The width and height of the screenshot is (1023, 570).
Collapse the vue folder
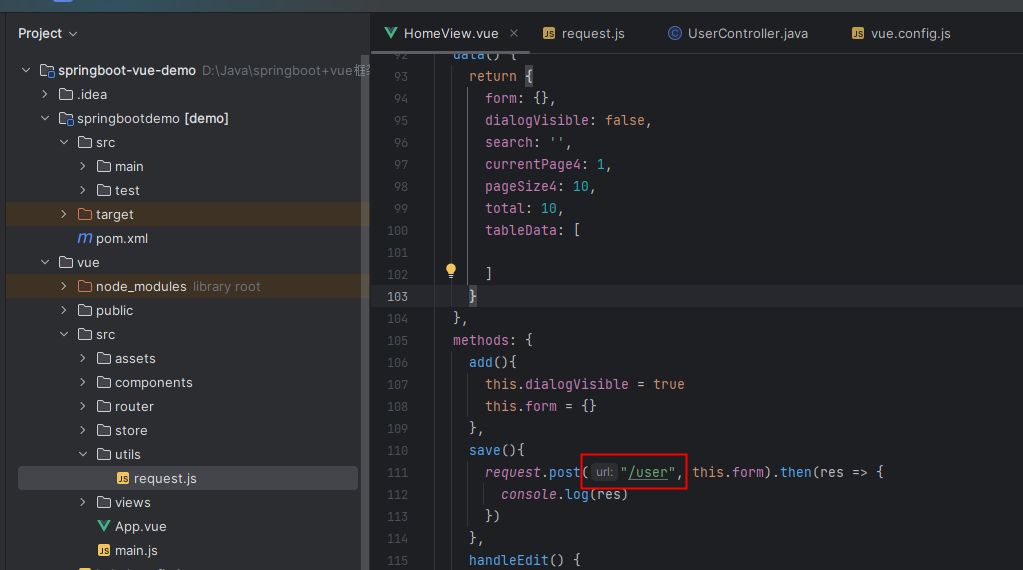click(45, 262)
